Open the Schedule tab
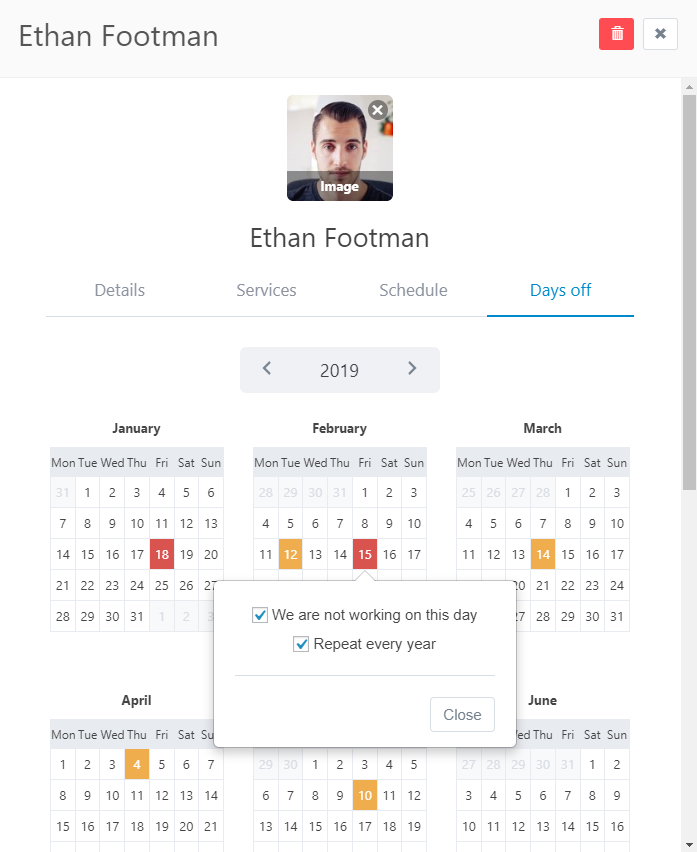Screen dimensions: 697x852 pos(413,290)
